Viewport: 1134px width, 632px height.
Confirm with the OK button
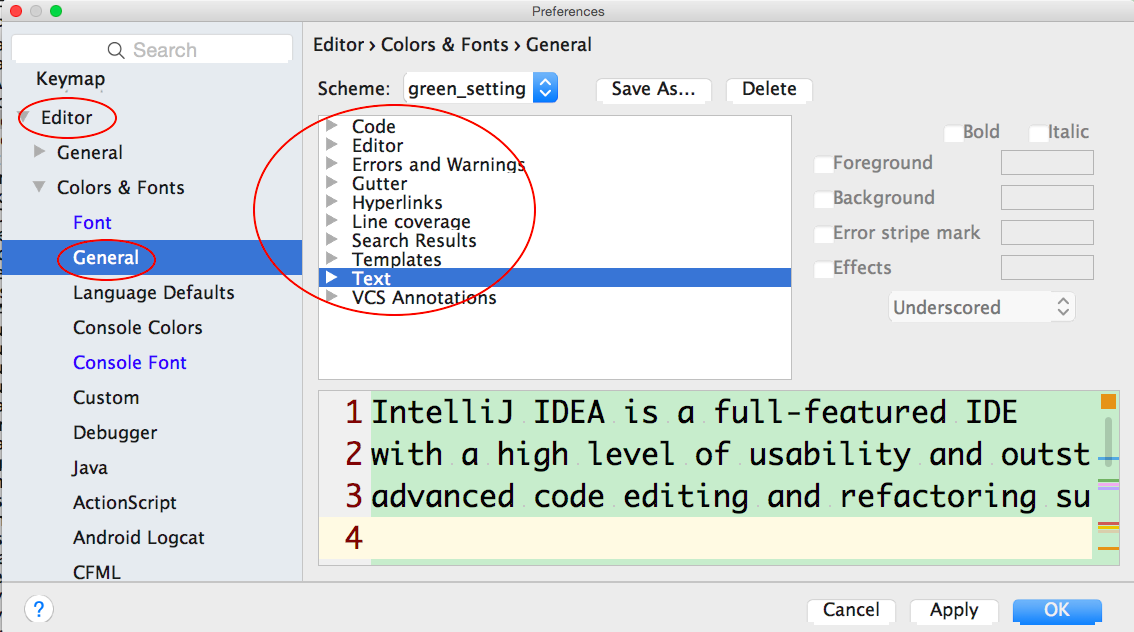coord(1057,610)
